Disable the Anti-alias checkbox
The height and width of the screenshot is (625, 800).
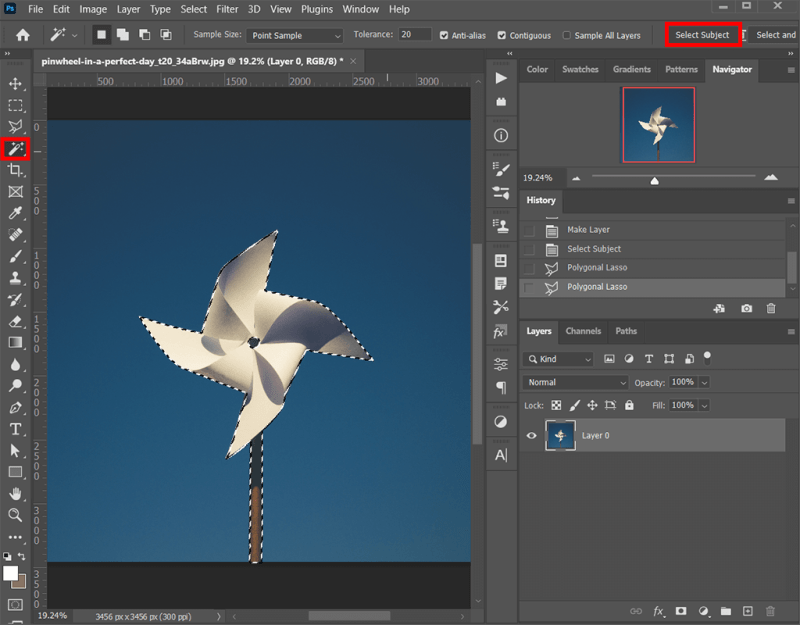[x=444, y=35]
